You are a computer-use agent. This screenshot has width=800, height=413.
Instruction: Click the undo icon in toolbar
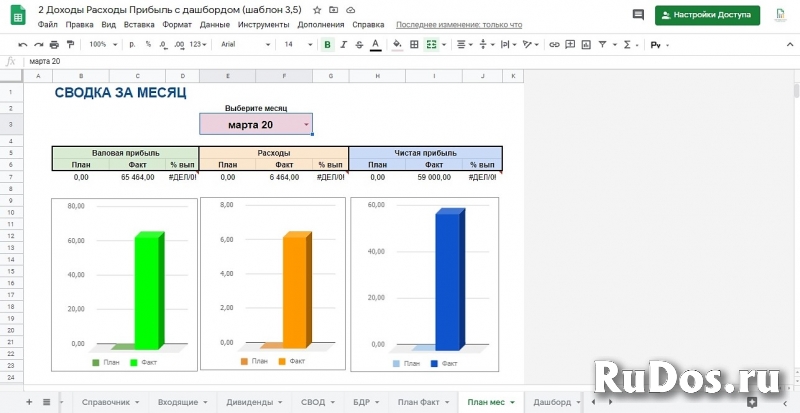click(x=24, y=45)
